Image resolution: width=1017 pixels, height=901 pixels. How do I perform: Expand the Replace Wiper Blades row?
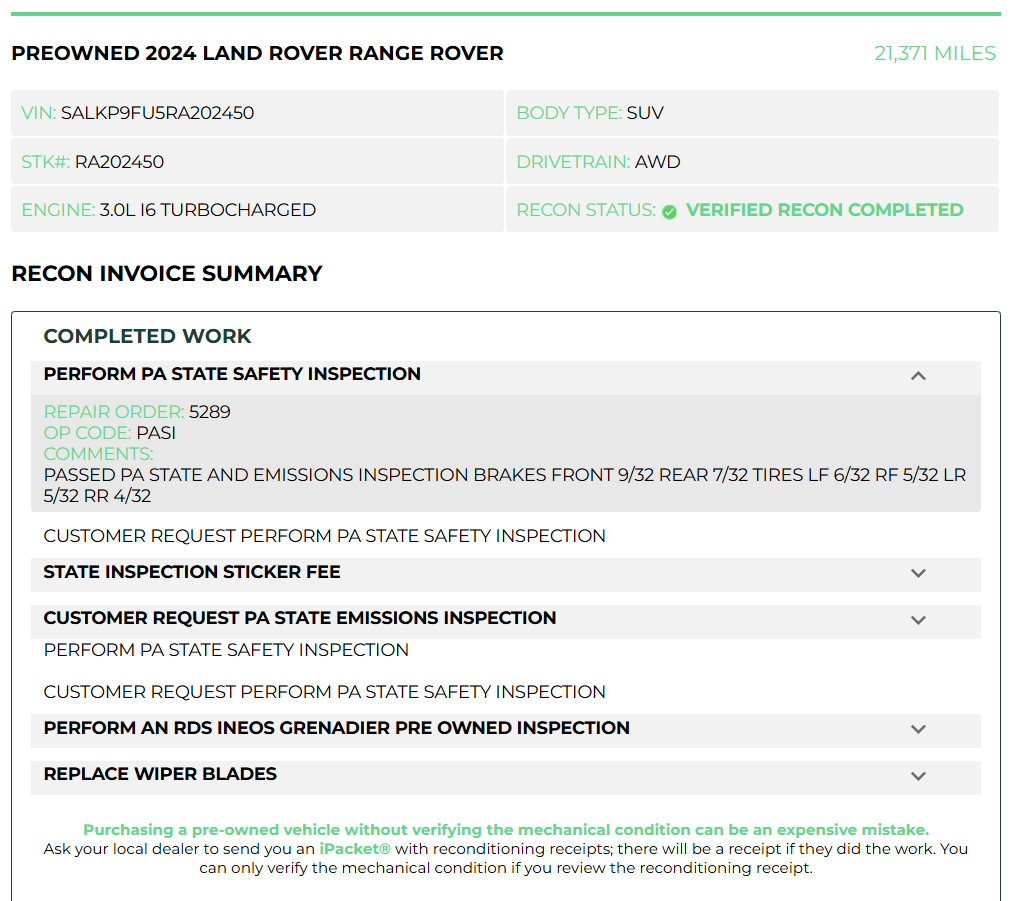[505, 777]
